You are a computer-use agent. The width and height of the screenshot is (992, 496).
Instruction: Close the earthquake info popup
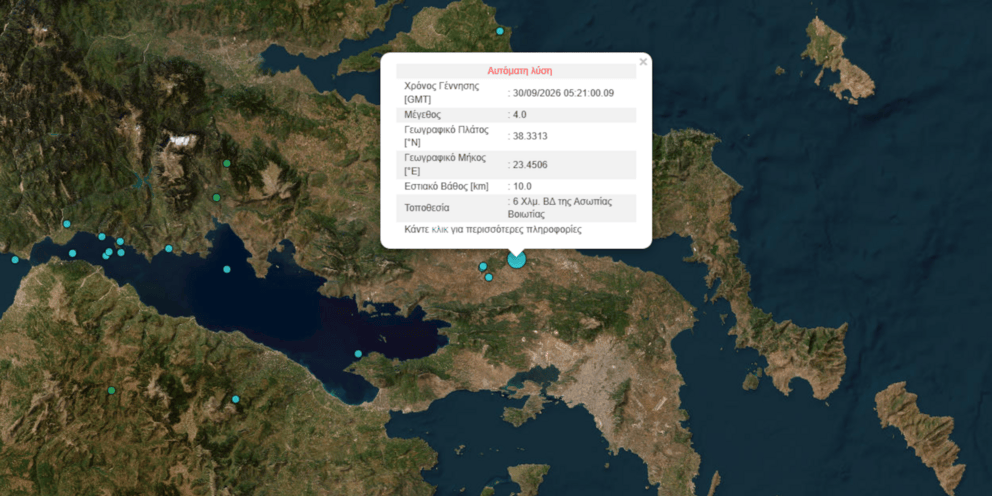point(643,62)
